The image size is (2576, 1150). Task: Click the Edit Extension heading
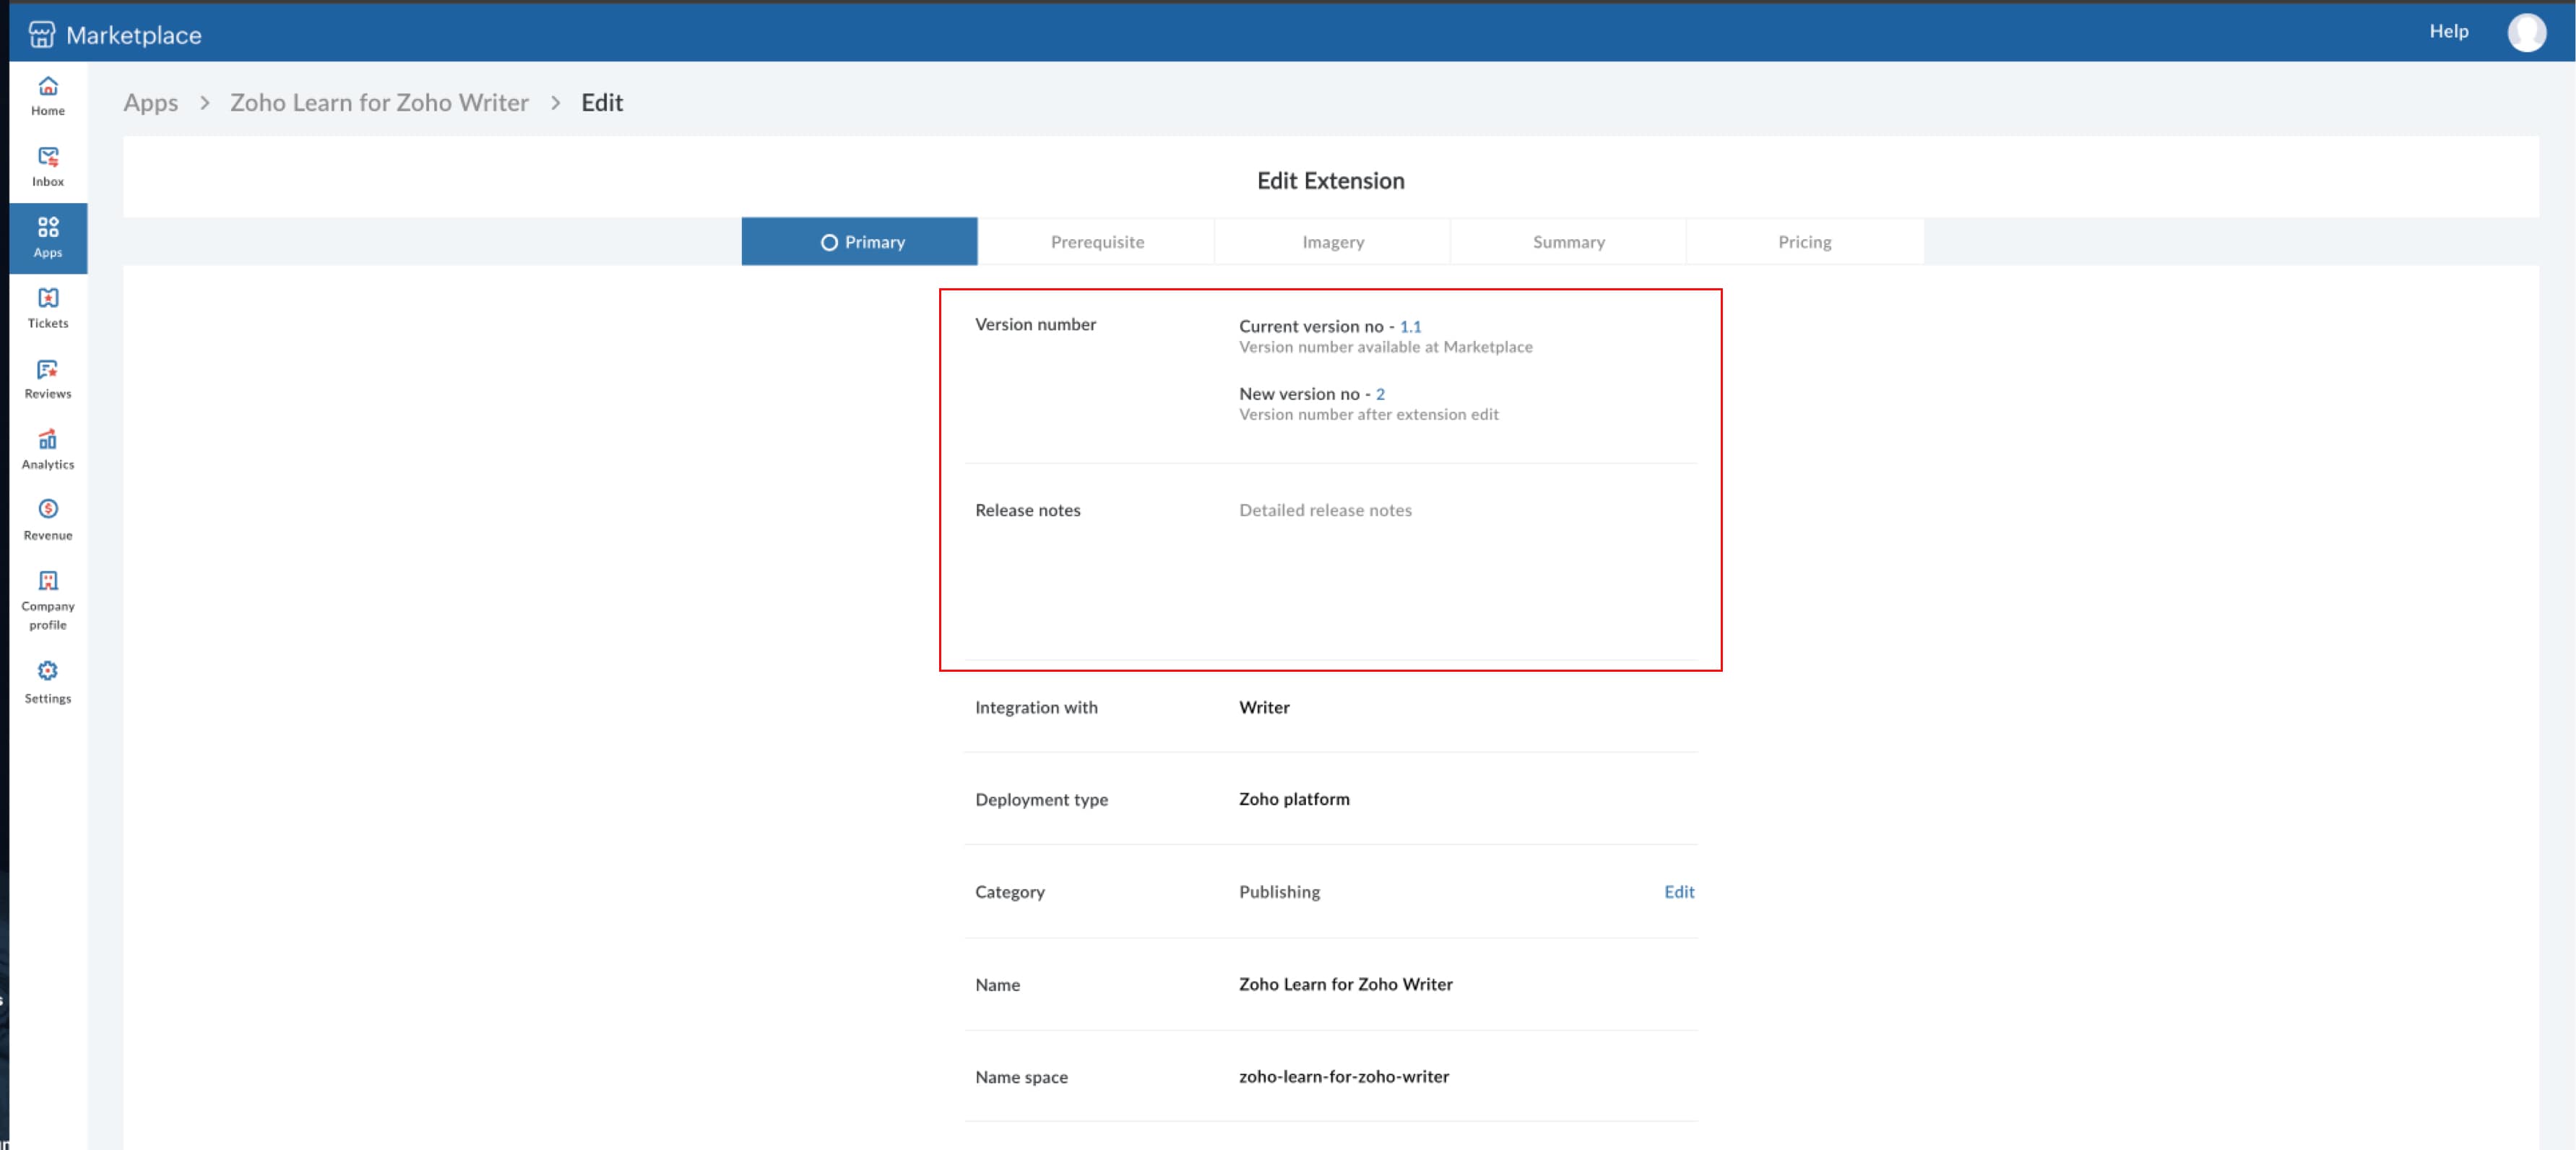tap(1330, 181)
